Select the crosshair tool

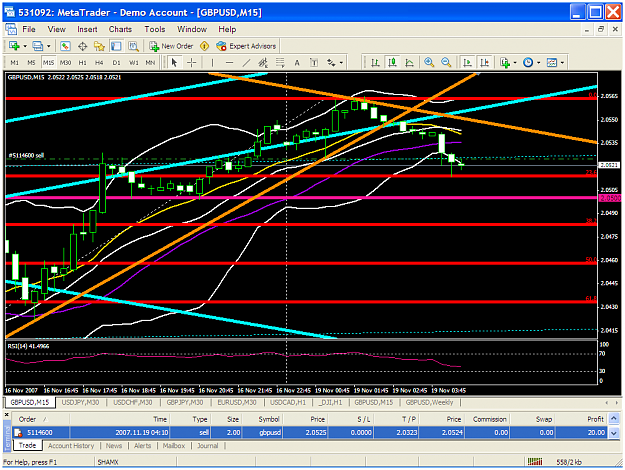192,63
